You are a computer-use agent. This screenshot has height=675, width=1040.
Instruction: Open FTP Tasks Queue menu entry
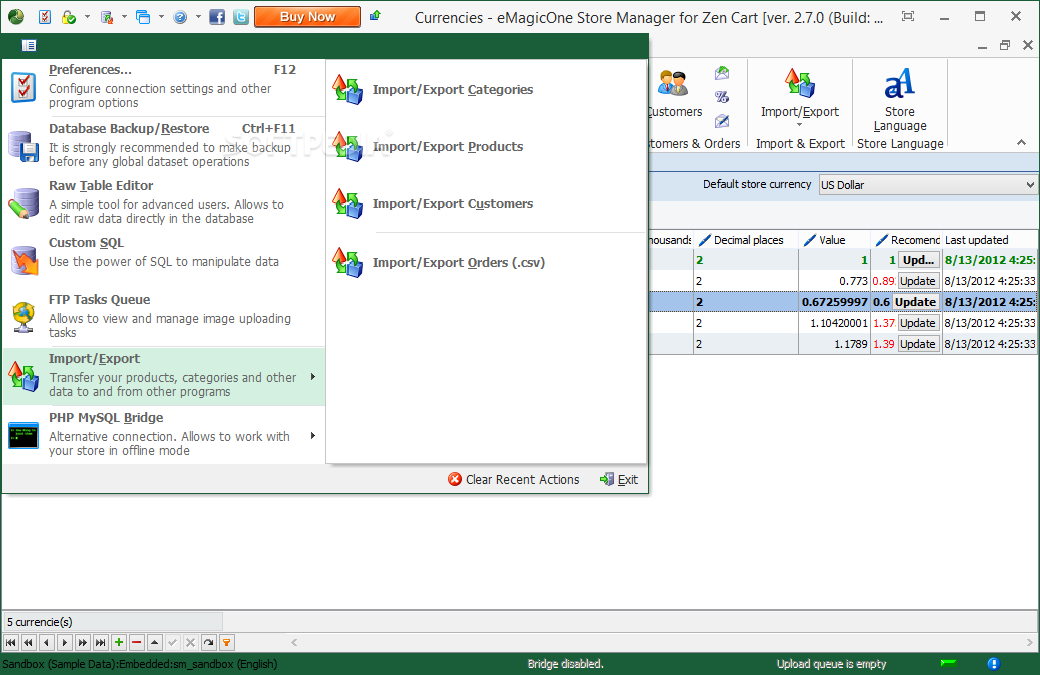point(164,316)
